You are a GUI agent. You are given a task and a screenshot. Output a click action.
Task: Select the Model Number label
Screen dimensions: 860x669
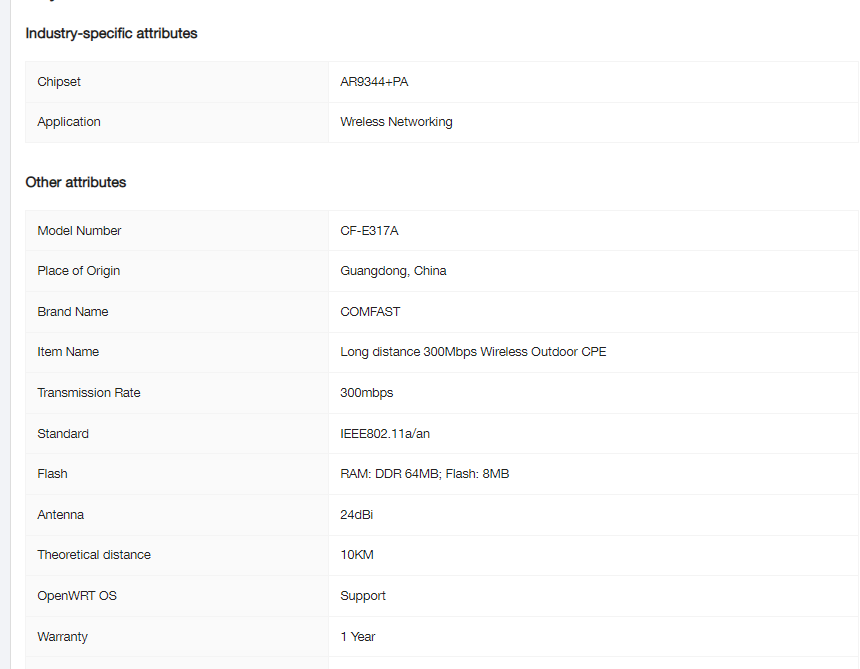pyautogui.click(x=79, y=231)
